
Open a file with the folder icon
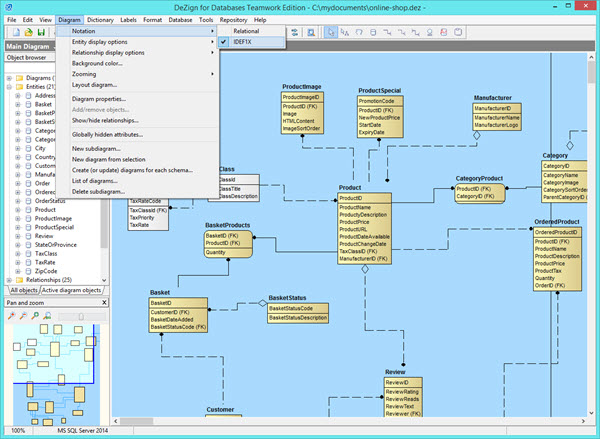click(28, 33)
